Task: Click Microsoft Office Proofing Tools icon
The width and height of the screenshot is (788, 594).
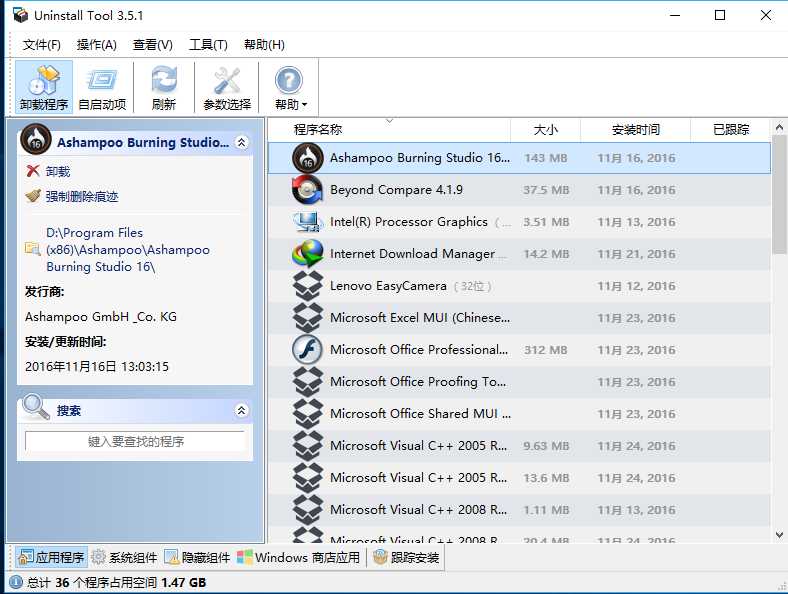Action: tap(308, 381)
